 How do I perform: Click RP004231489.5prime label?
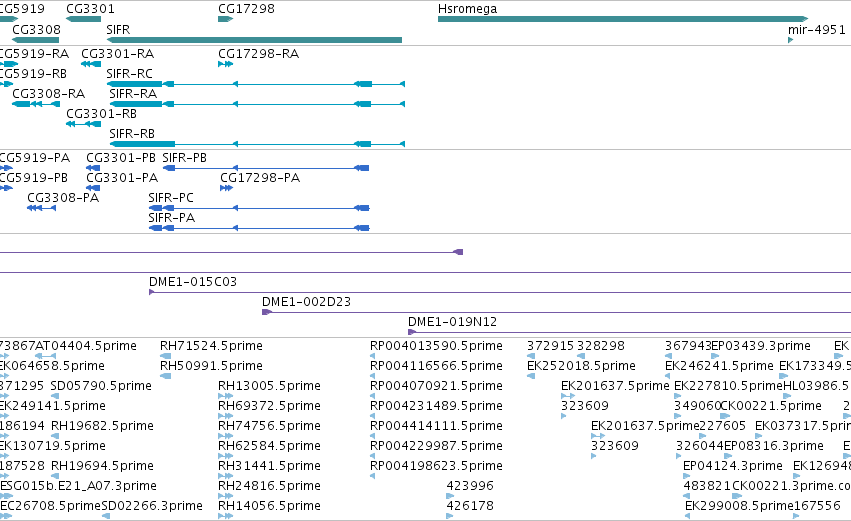[x=436, y=406]
